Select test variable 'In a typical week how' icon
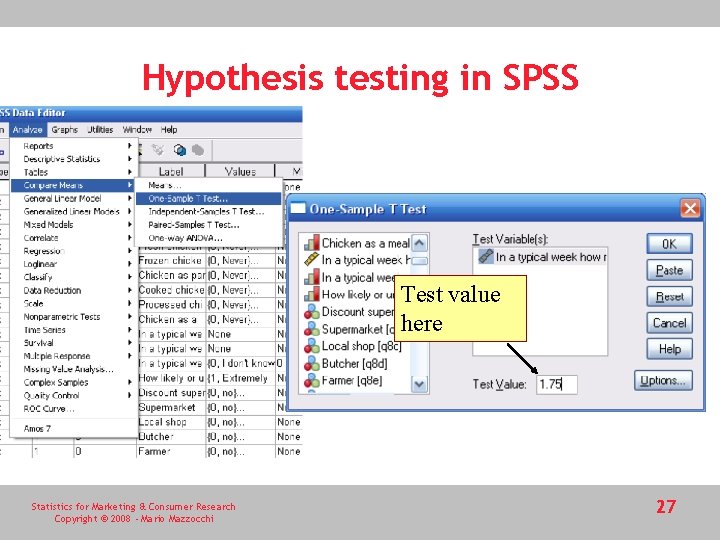 click(x=486, y=256)
